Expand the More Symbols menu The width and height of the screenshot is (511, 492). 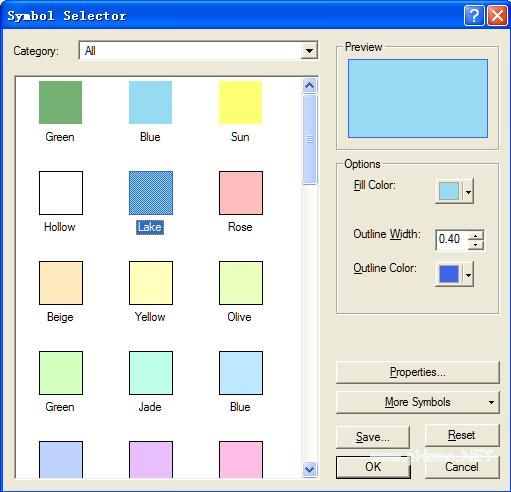418,402
